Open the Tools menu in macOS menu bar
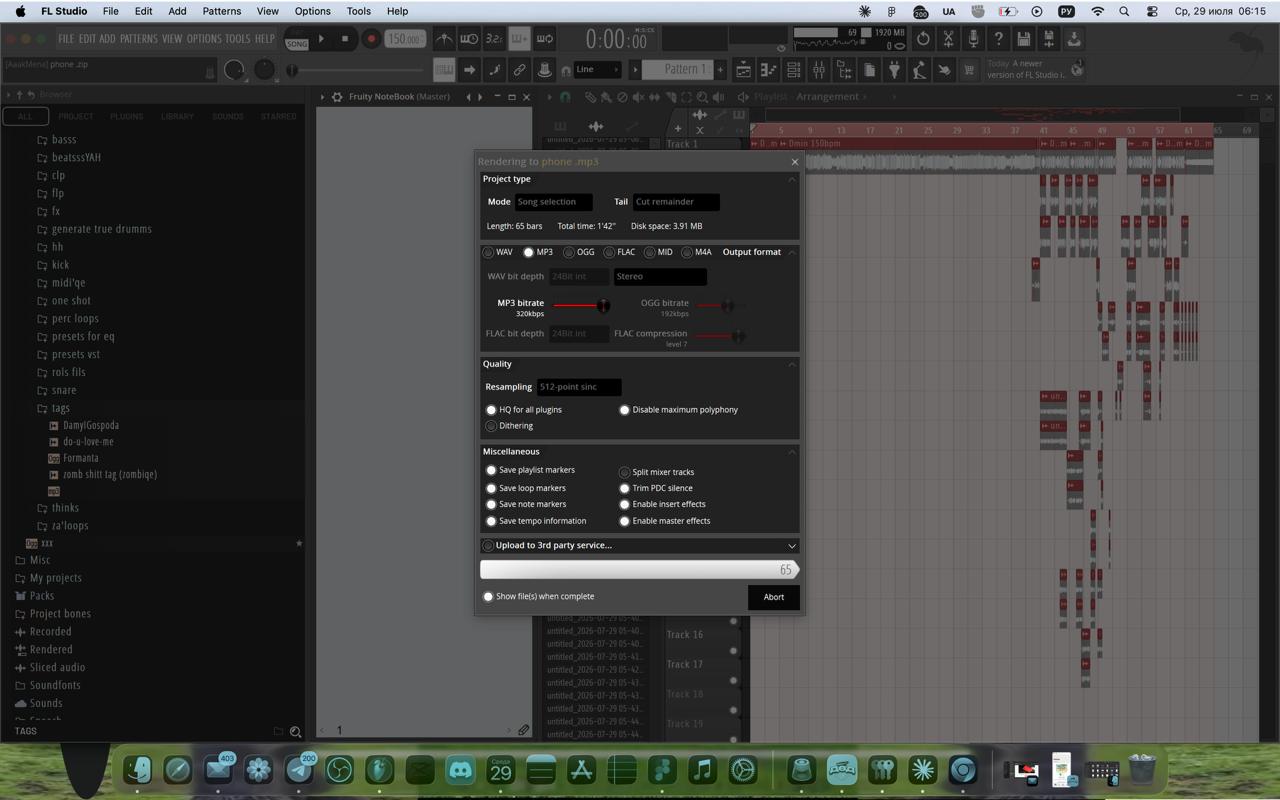The image size is (1280, 800). click(x=358, y=11)
